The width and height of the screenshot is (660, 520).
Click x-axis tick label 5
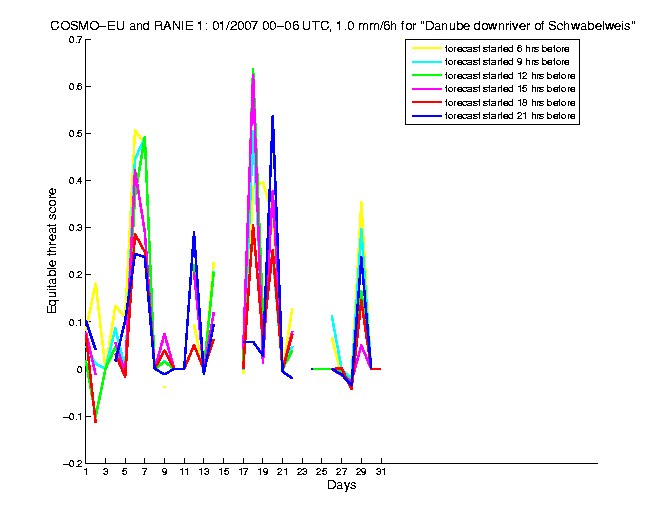pyautogui.click(x=125, y=472)
